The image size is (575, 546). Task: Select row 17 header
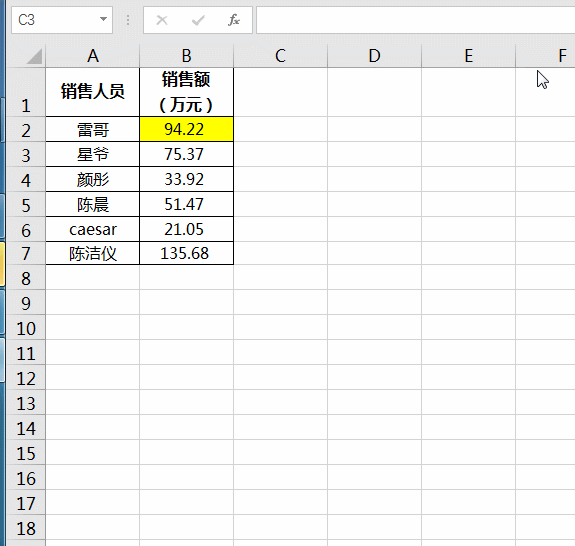pyautogui.click(x=26, y=502)
